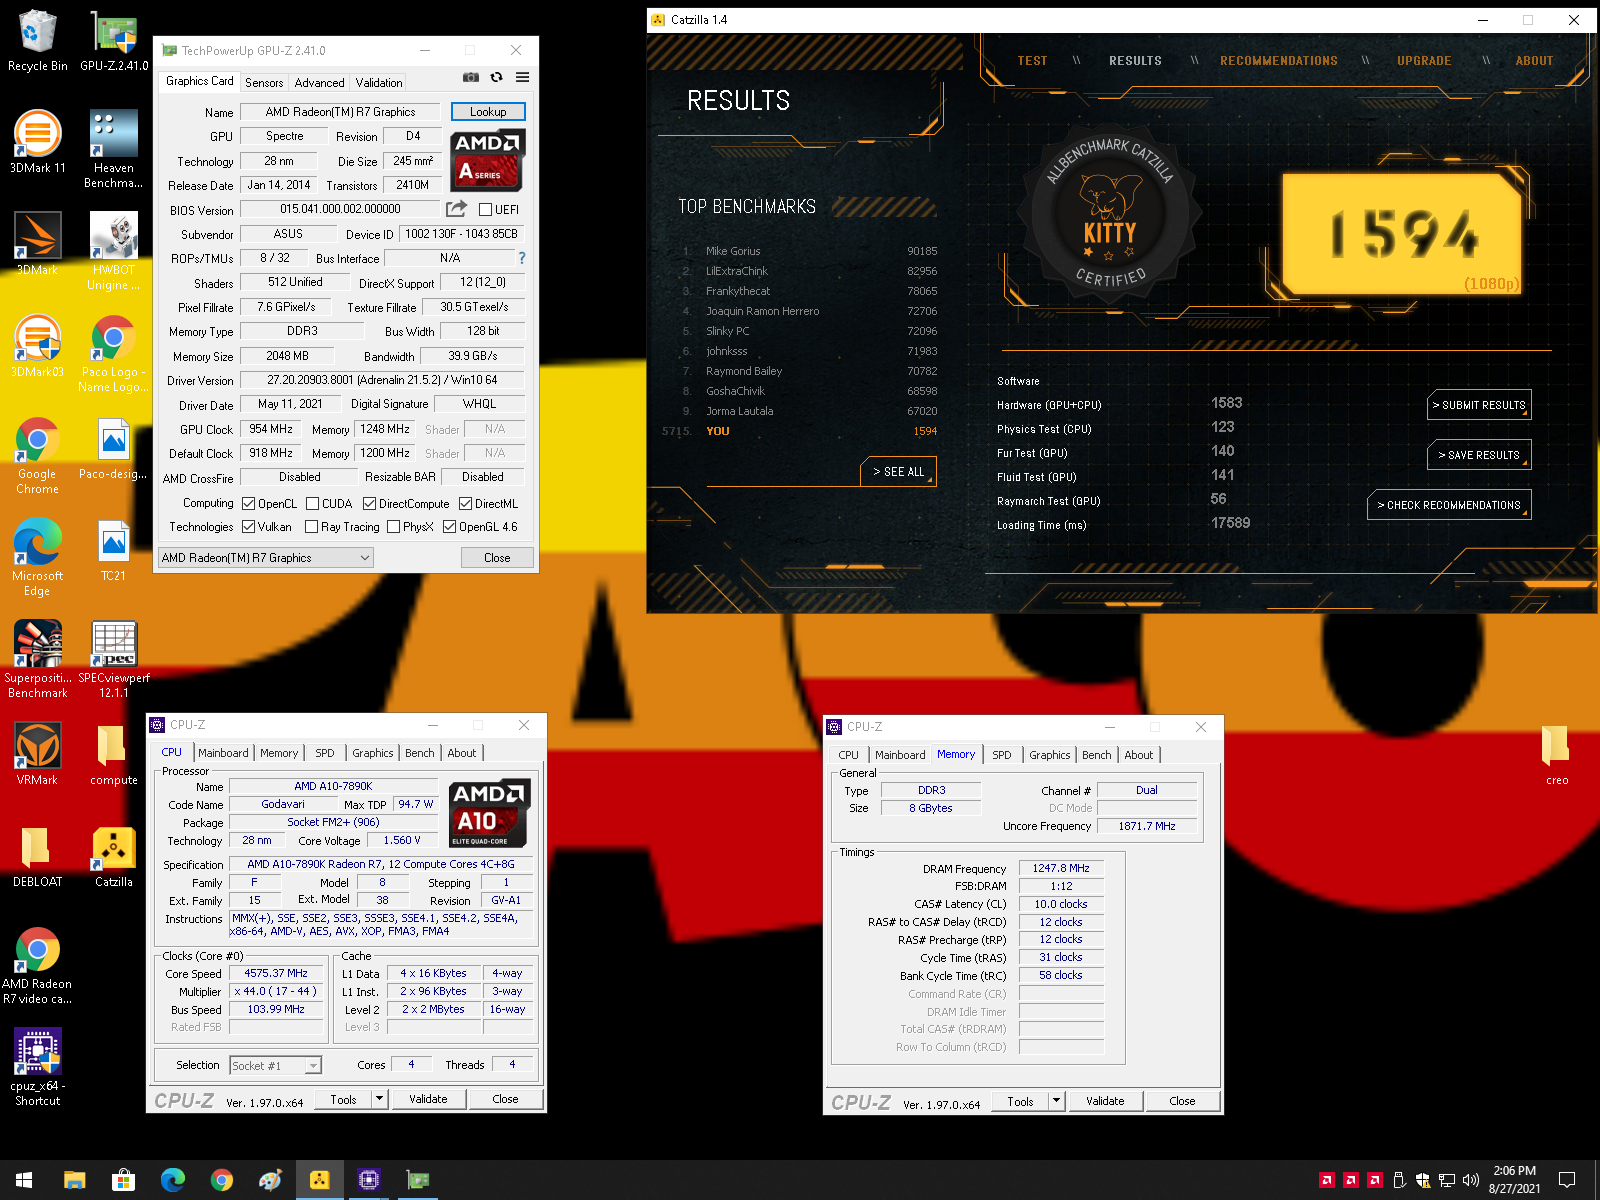
Task: Click the taskbar clock showing 2:06 PM
Action: tap(1515, 1180)
